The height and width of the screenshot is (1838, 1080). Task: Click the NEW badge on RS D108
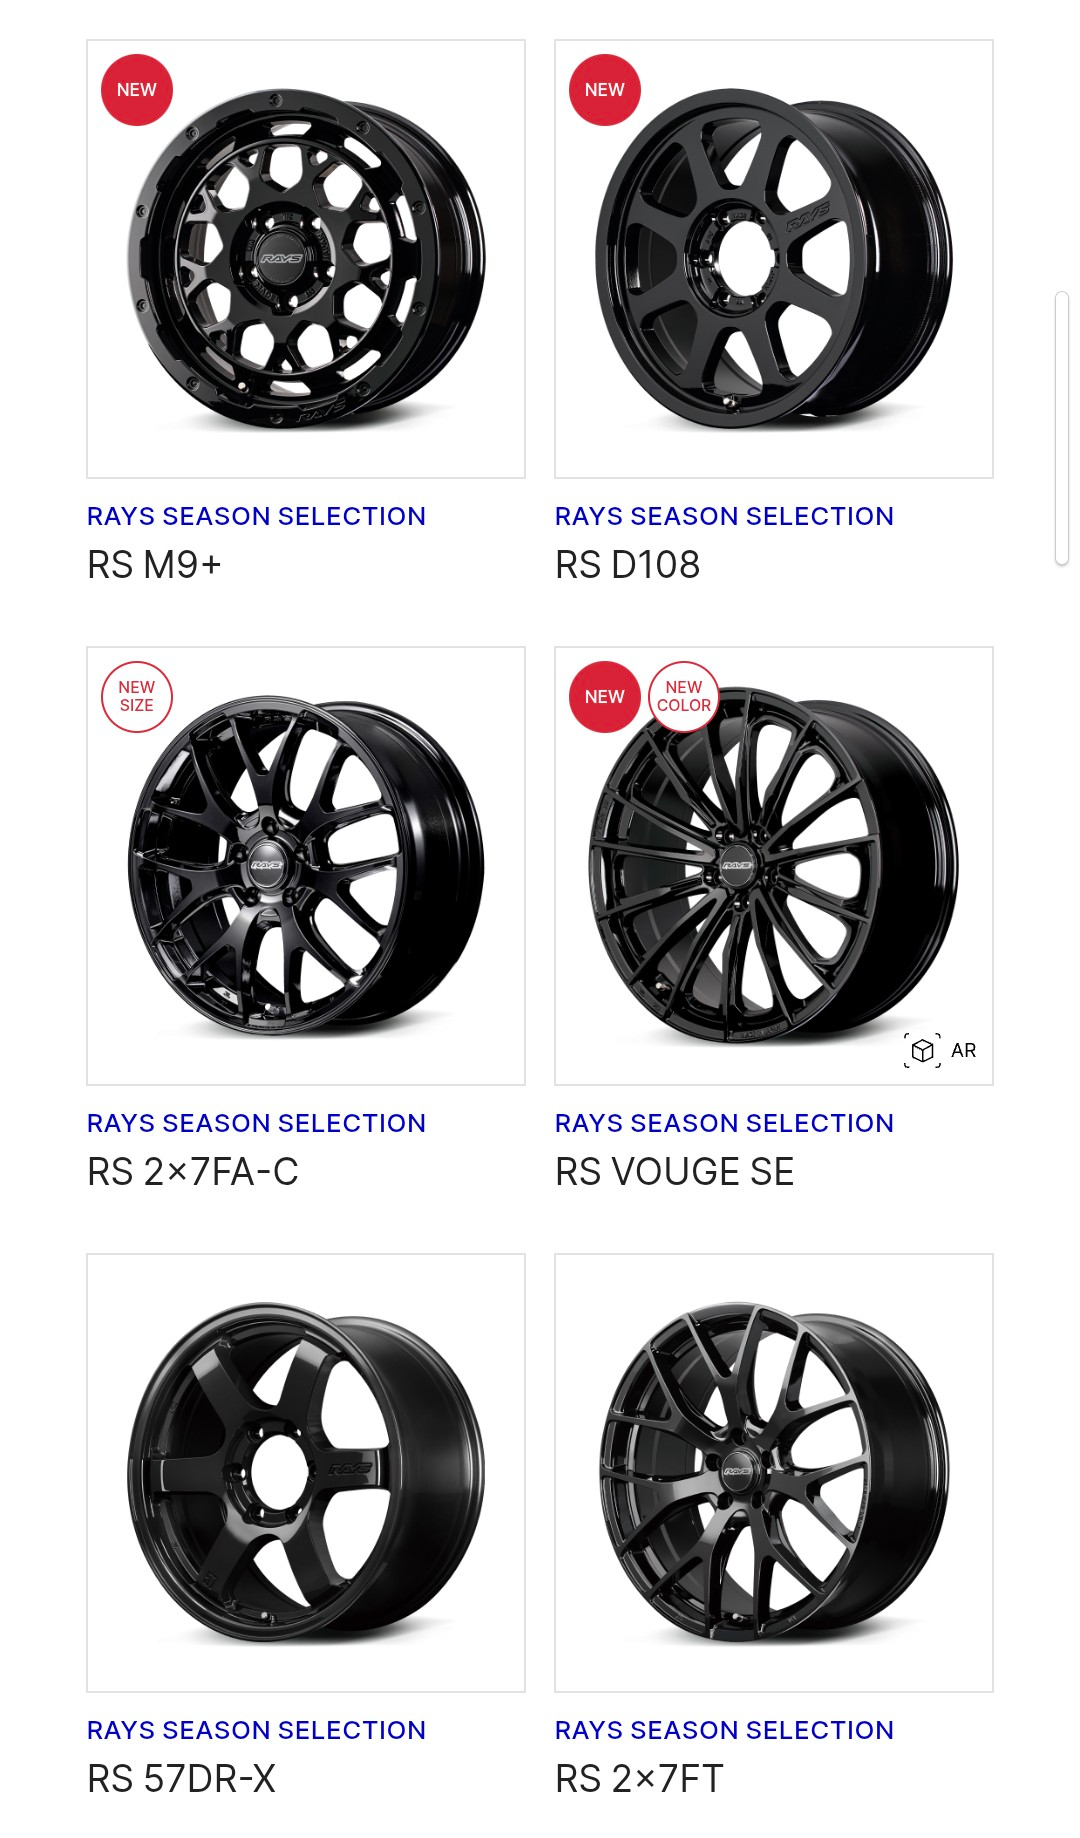[605, 90]
